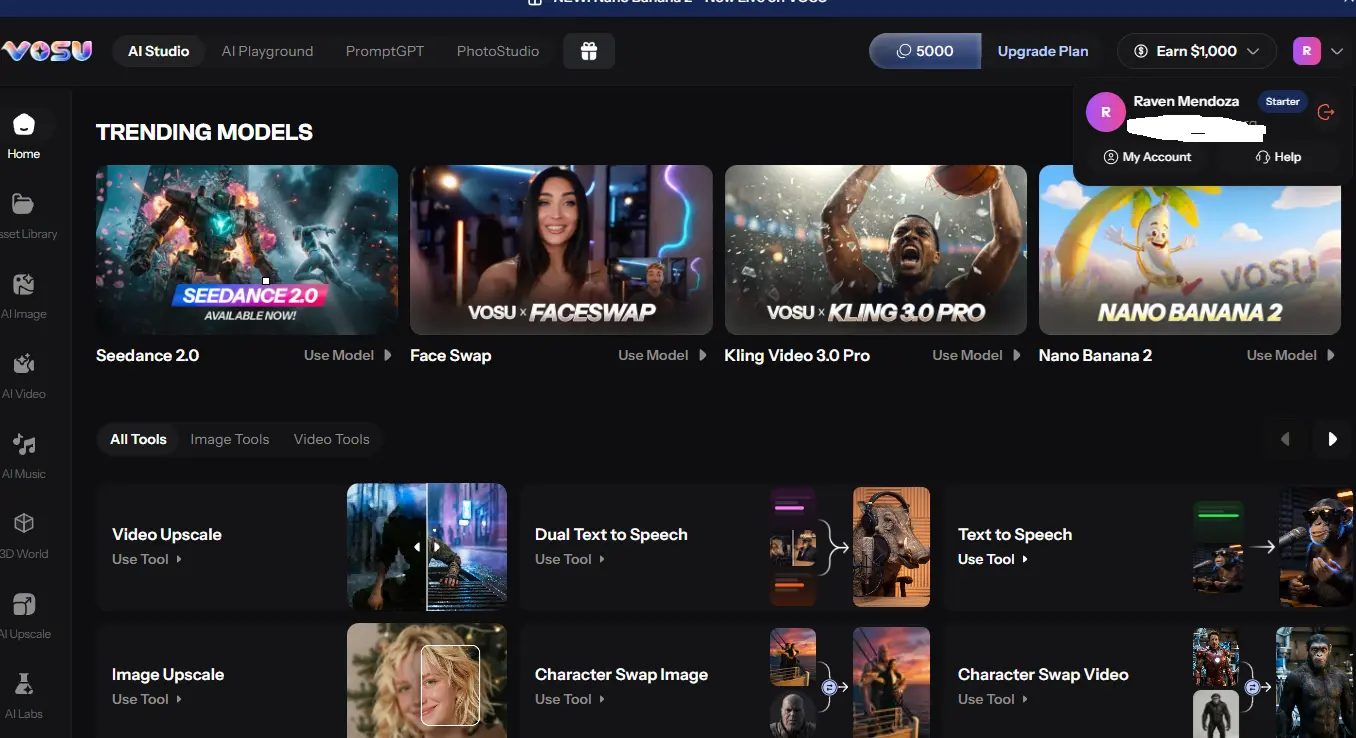1356x738 pixels.
Task: Select the All Tools filter tab
Action: pos(138,439)
